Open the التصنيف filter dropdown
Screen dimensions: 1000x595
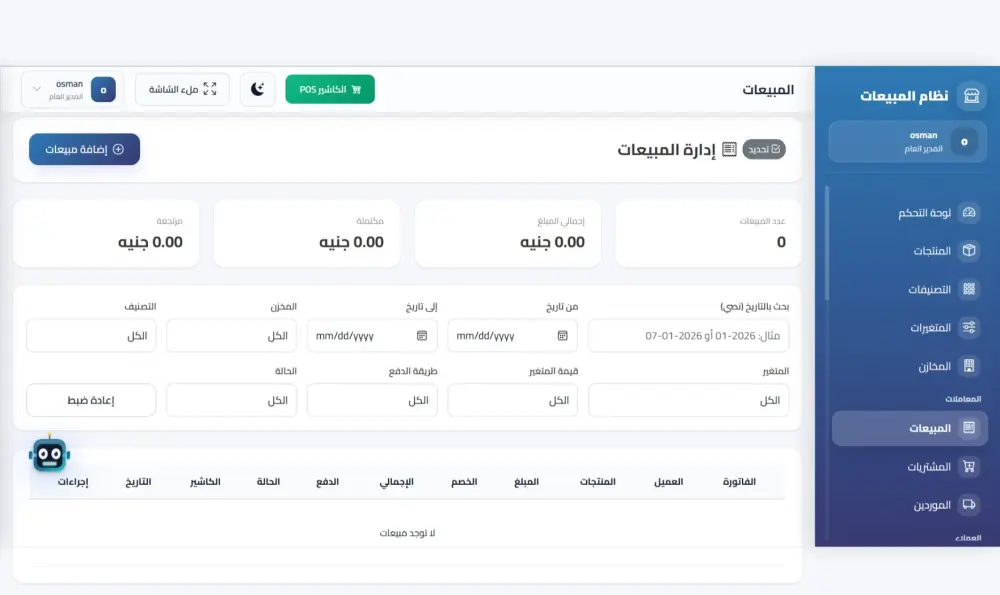click(x=90, y=335)
